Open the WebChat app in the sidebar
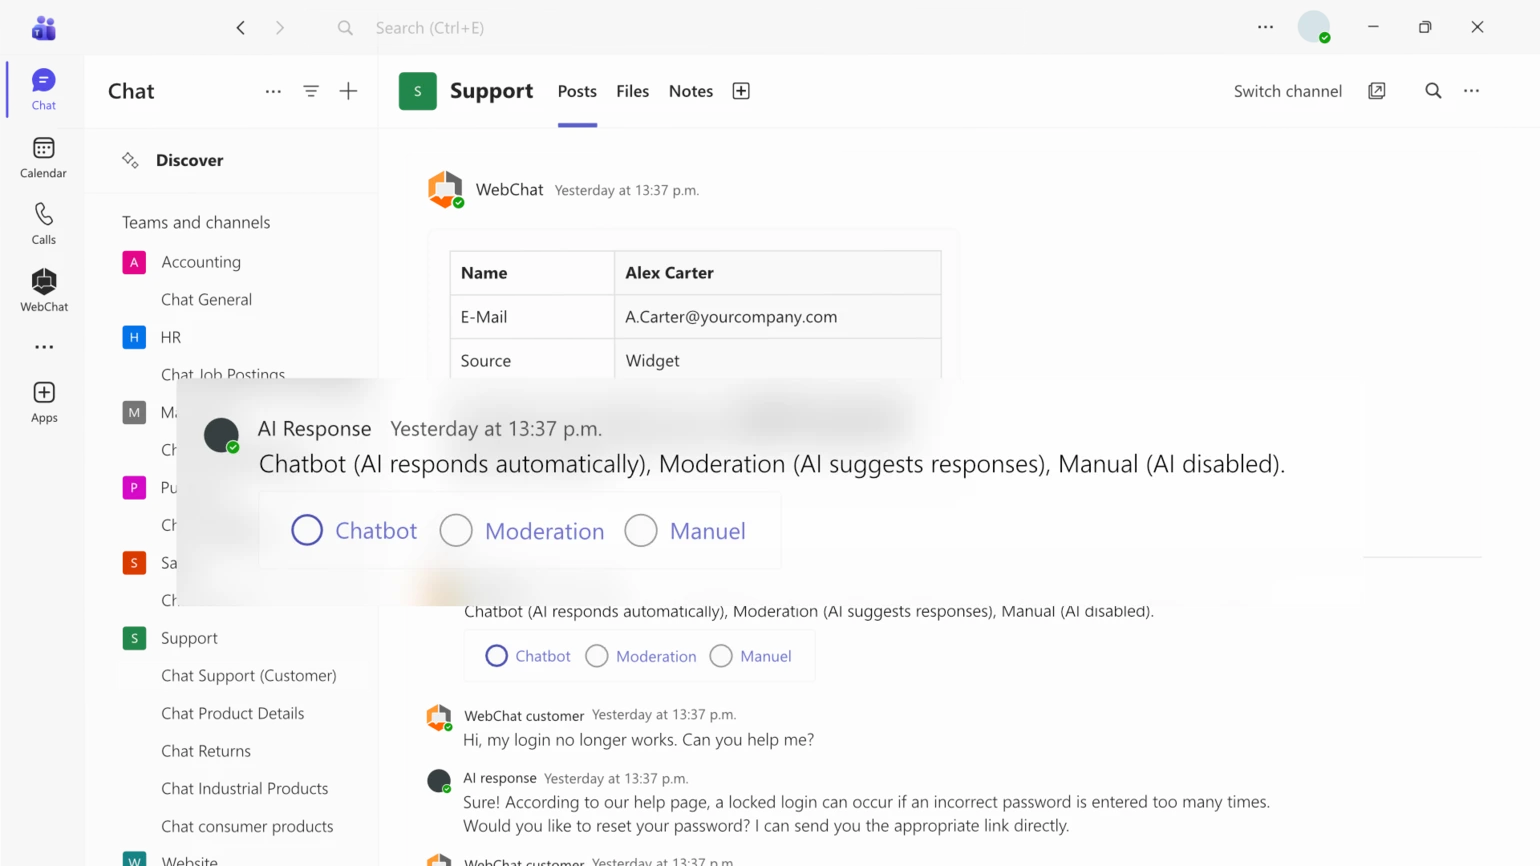 coord(43,288)
